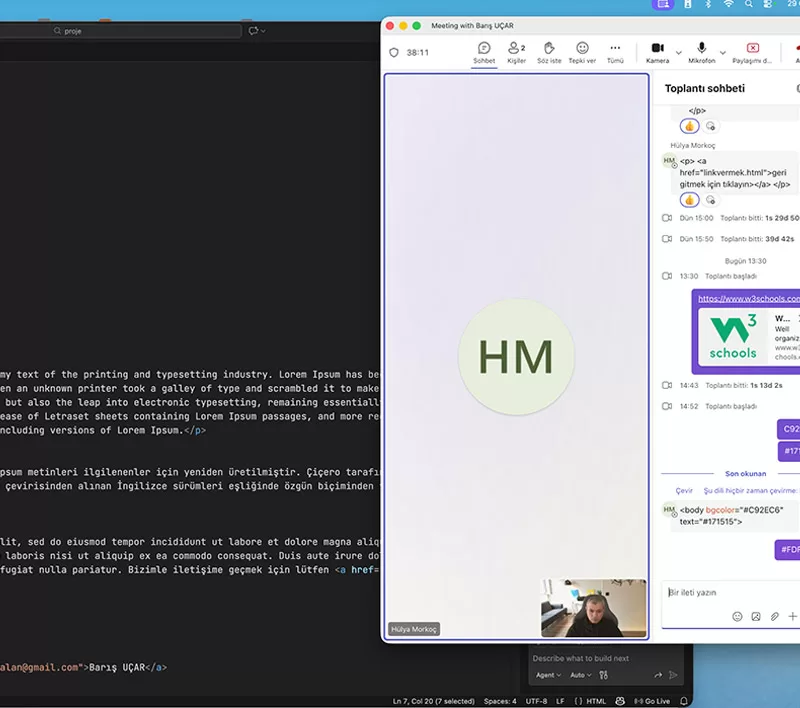Insert an image via composer picture icon

pyautogui.click(x=756, y=617)
